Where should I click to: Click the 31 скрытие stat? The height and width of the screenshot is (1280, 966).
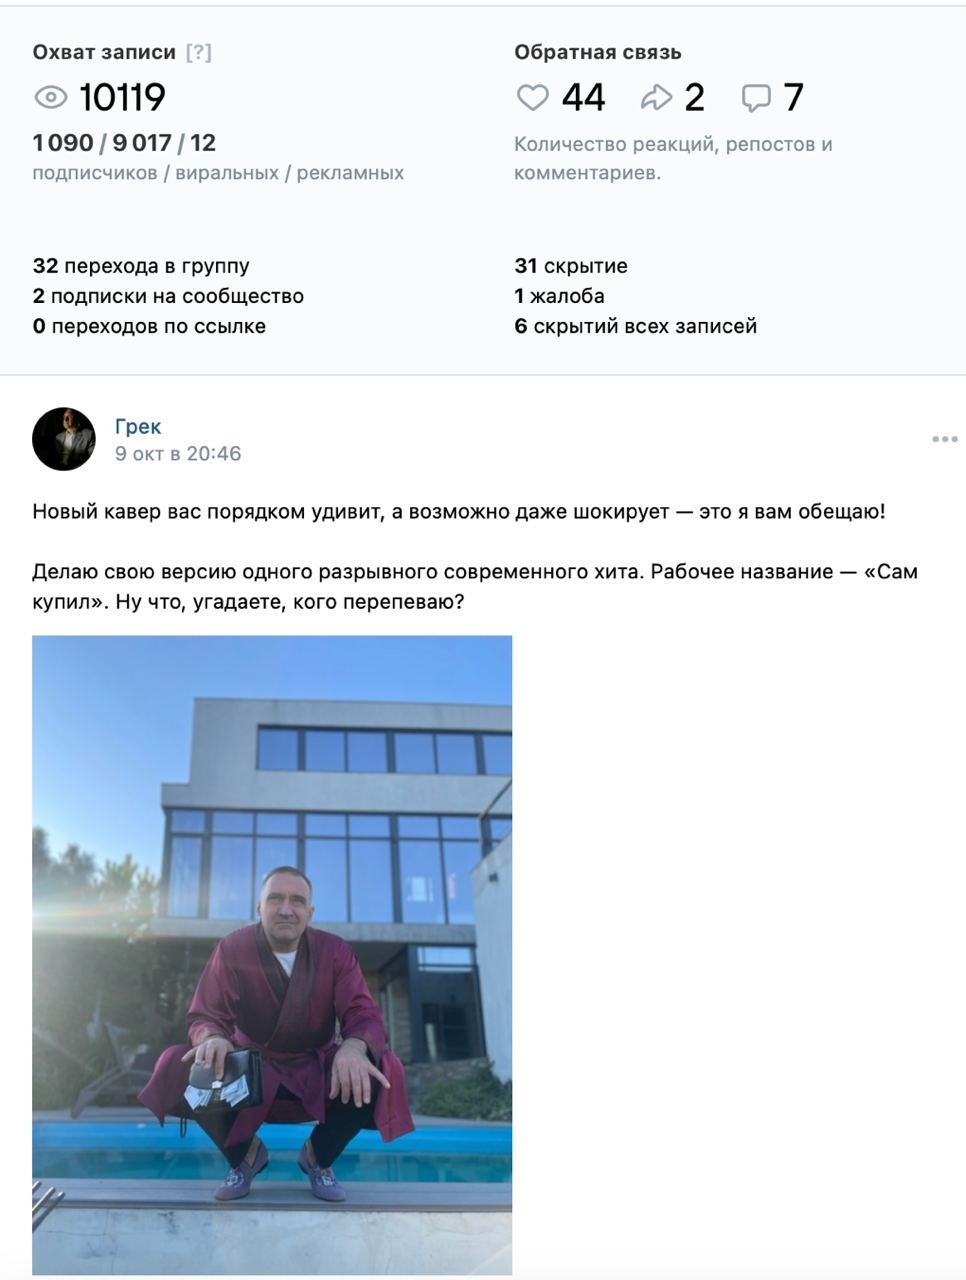coord(571,266)
